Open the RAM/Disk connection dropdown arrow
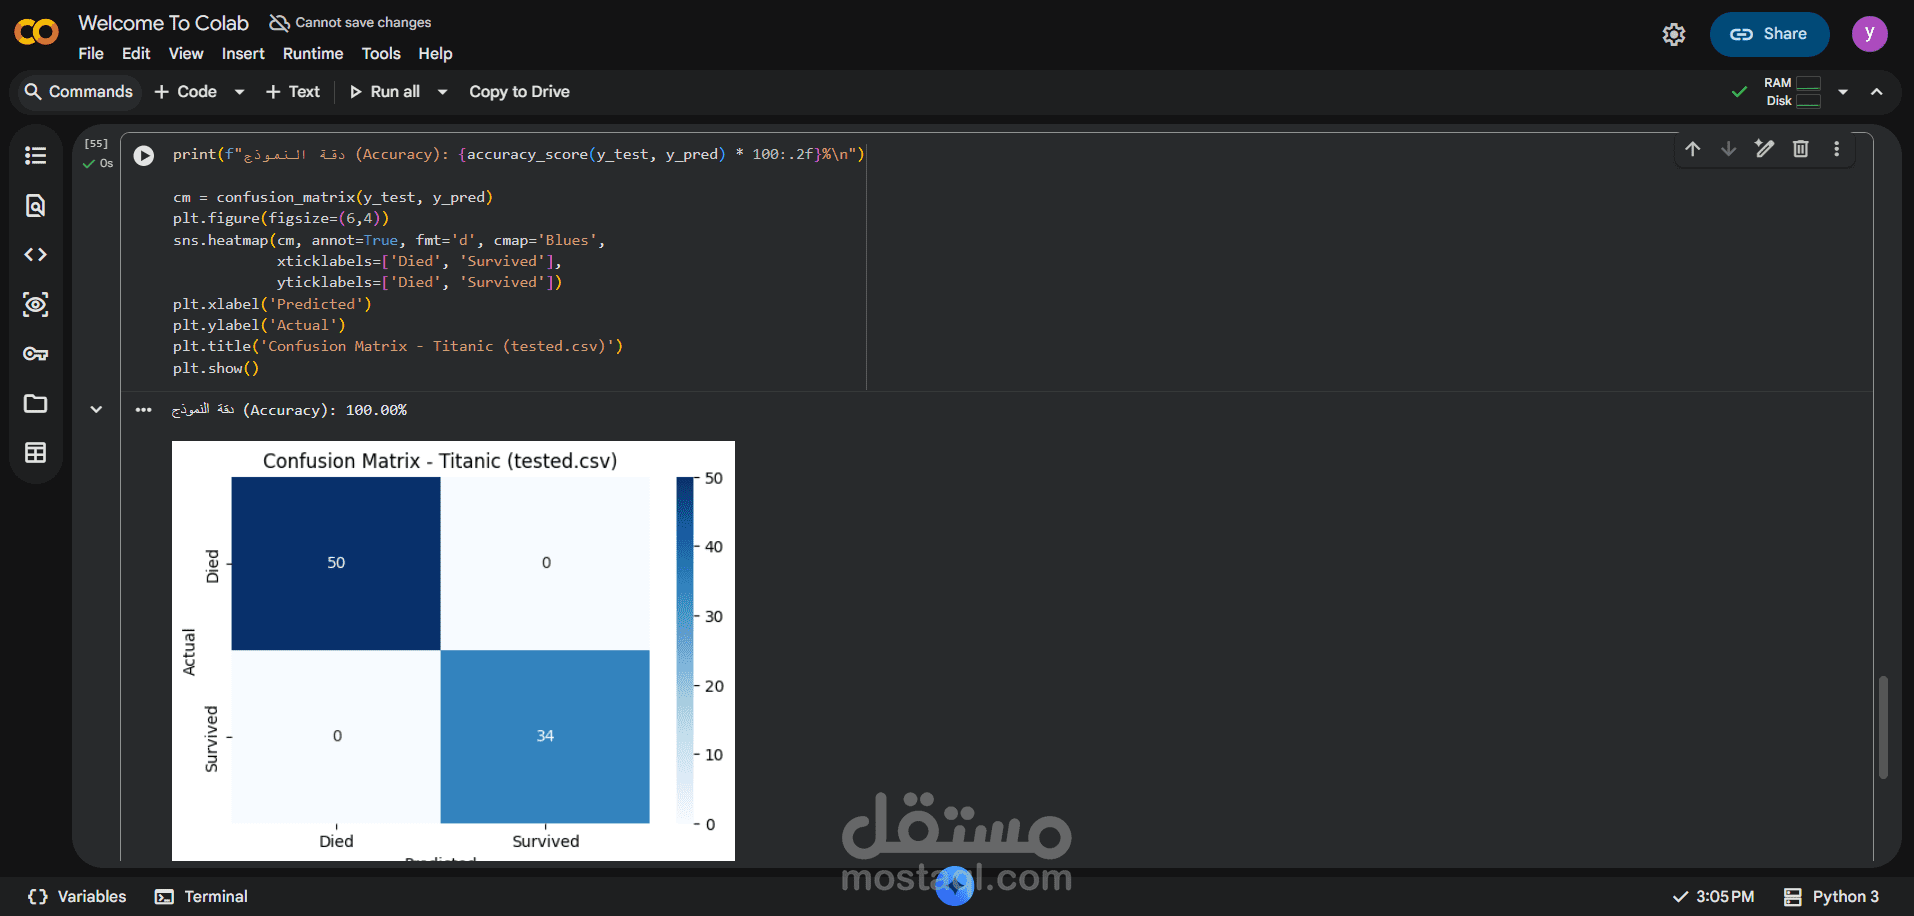Image resolution: width=1914 pixels, height=916 pixels. tap(1843, 92)
